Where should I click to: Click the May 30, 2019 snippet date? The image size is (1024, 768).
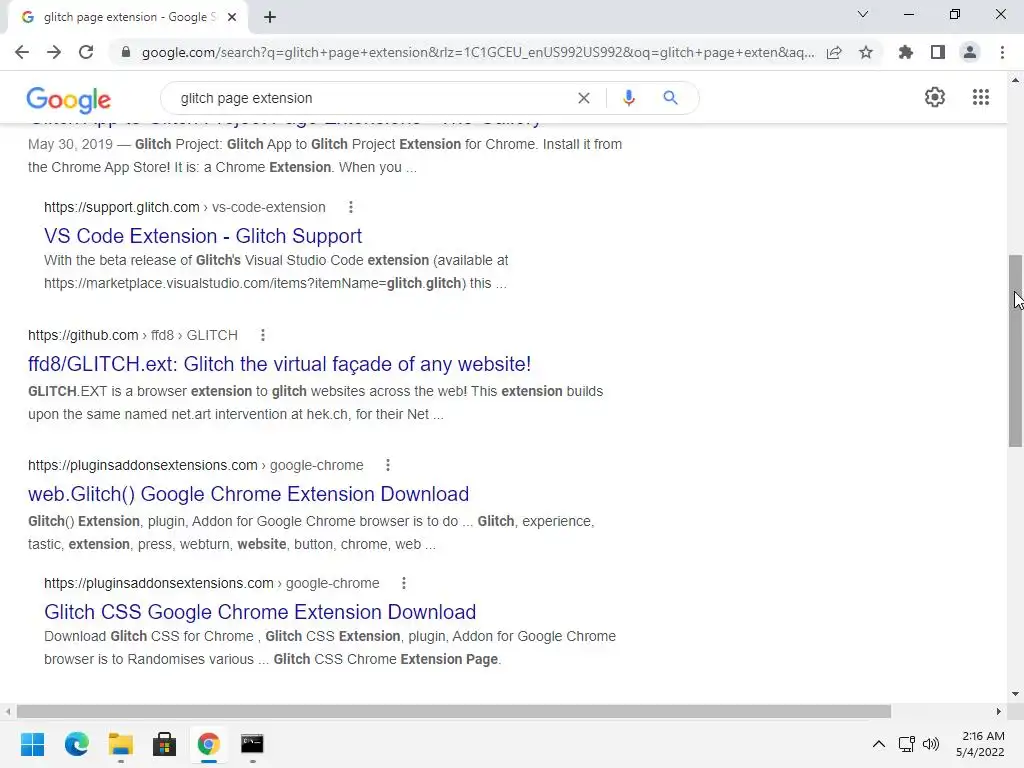coord(71,144)
